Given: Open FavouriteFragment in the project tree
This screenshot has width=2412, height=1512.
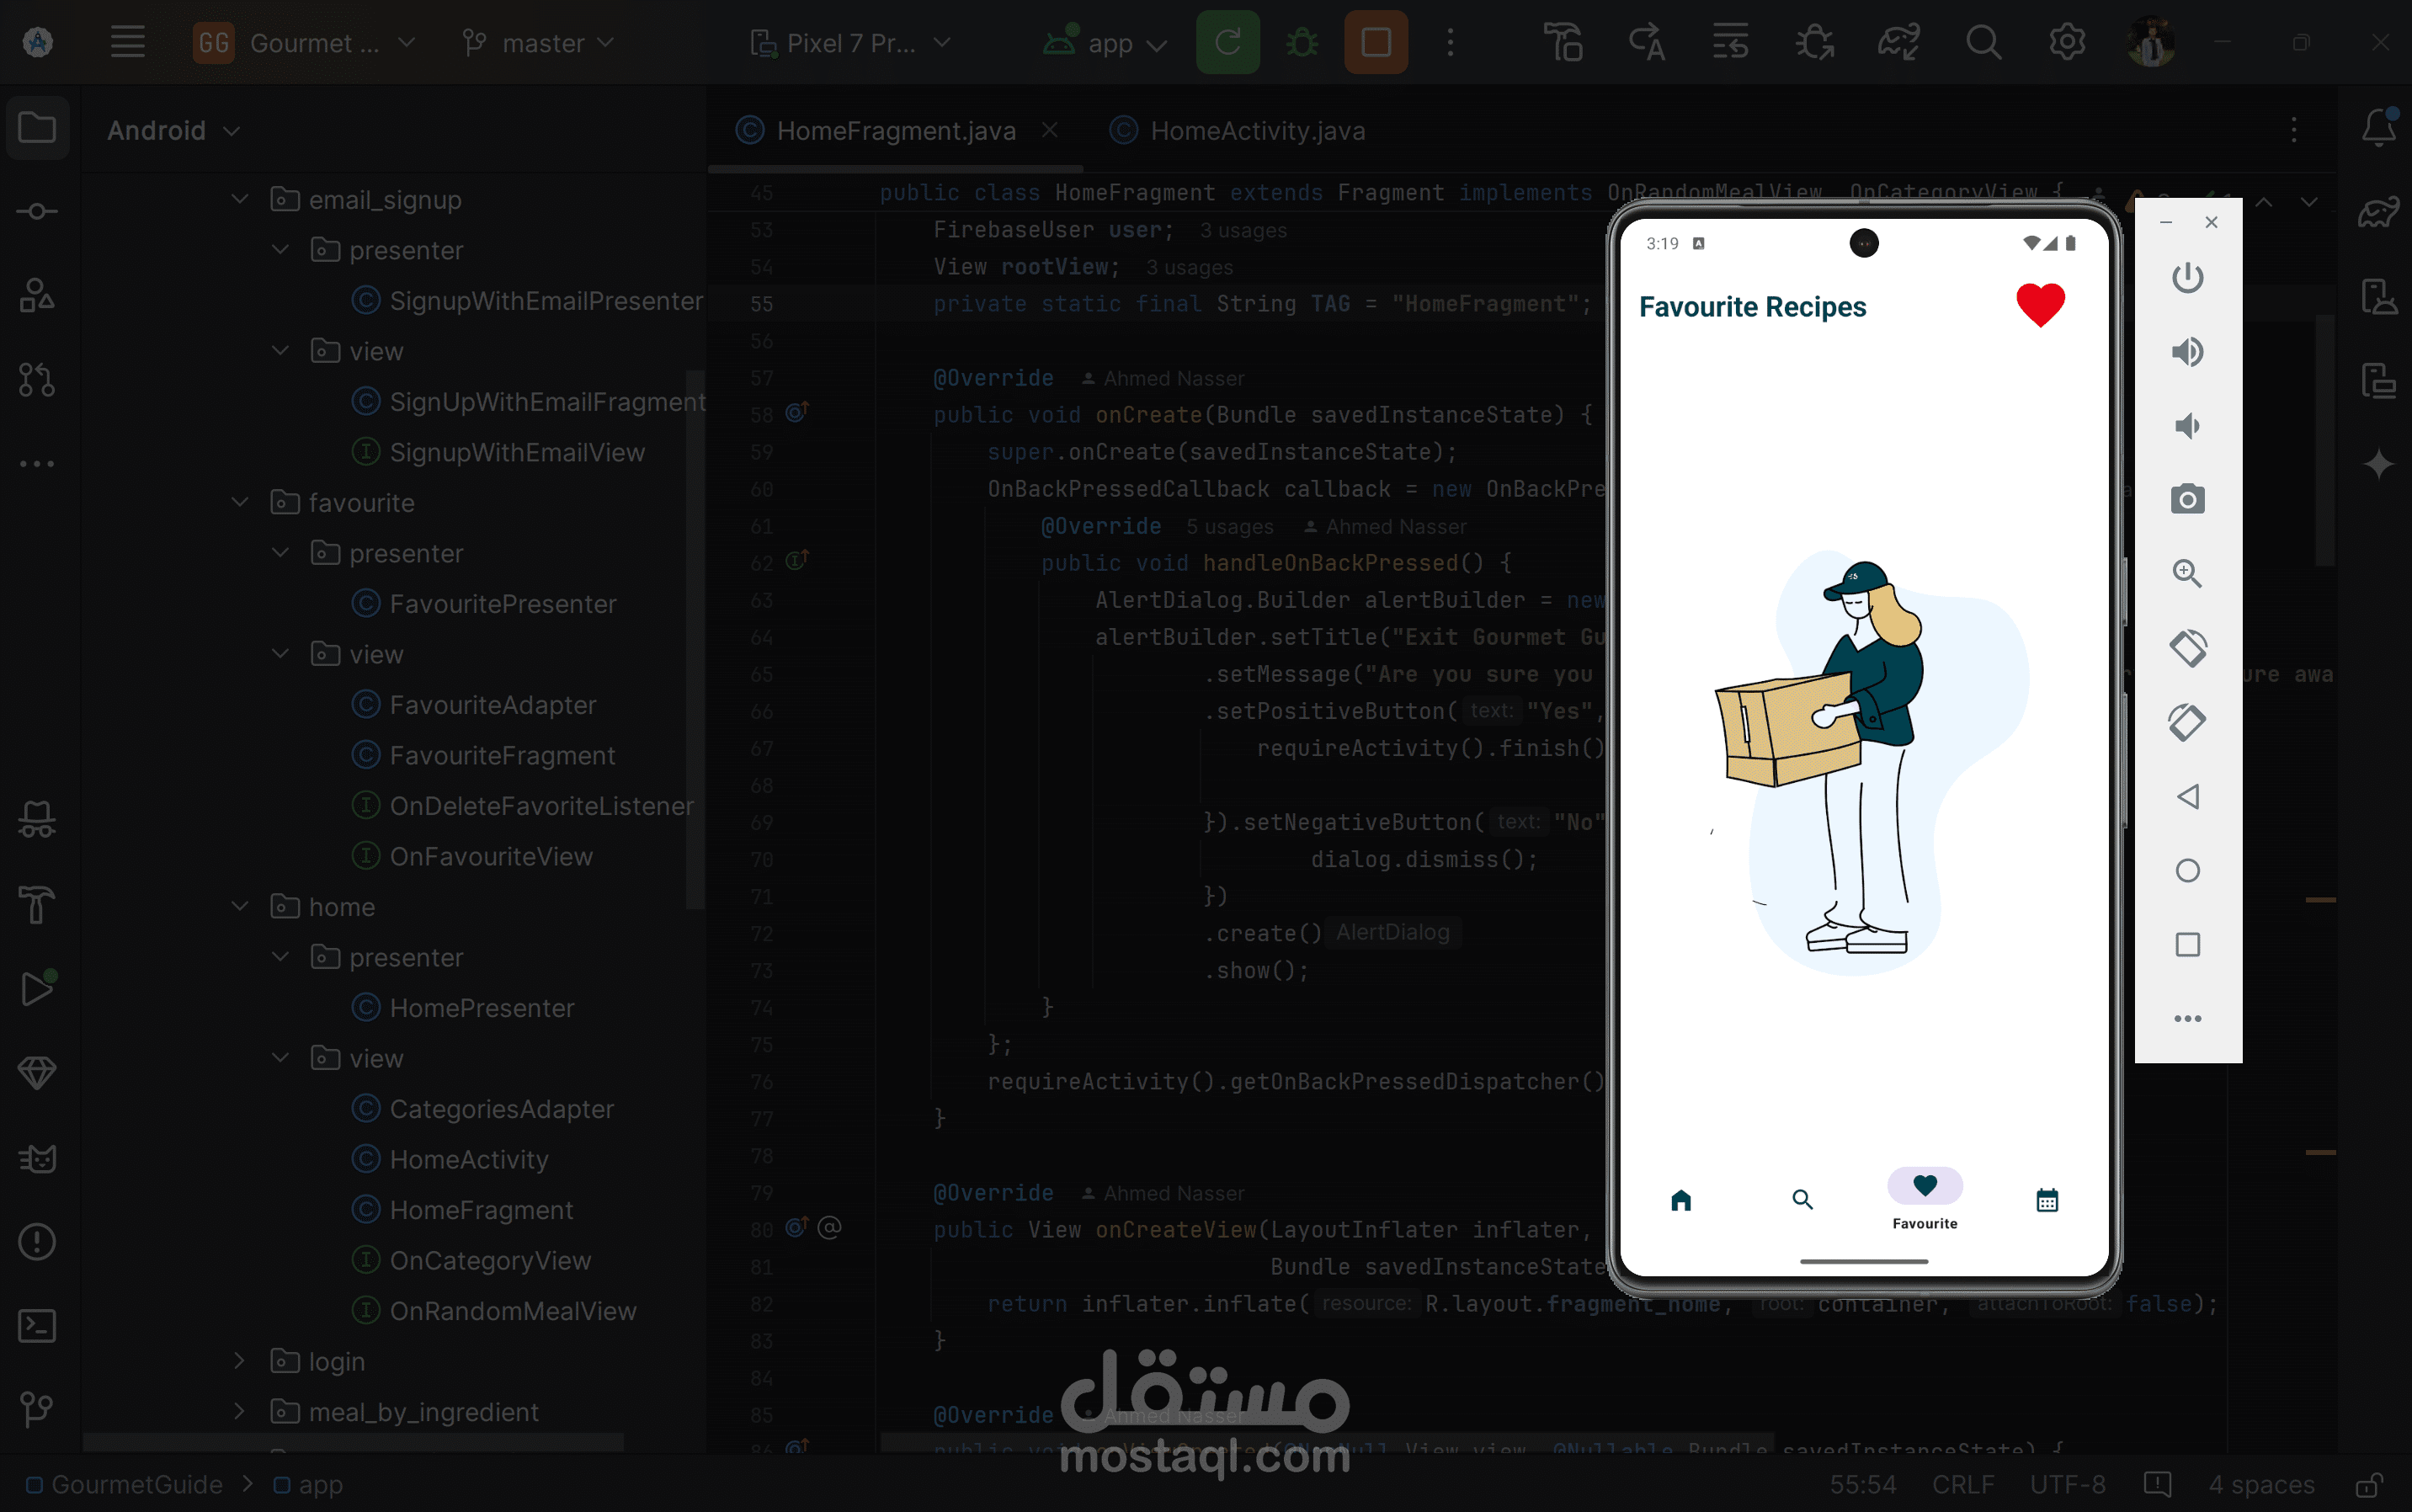Looking at the screenshot, I should pos(502,755).
